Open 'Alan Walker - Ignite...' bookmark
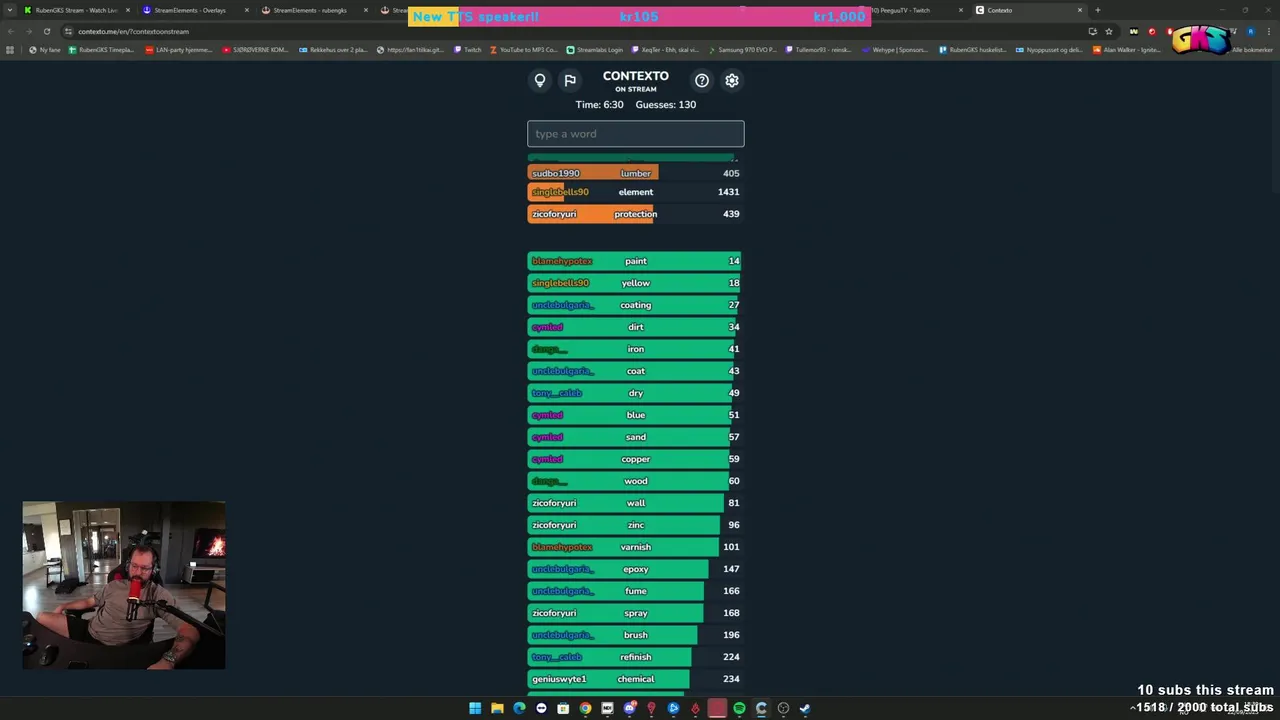 click(1127, 50)
